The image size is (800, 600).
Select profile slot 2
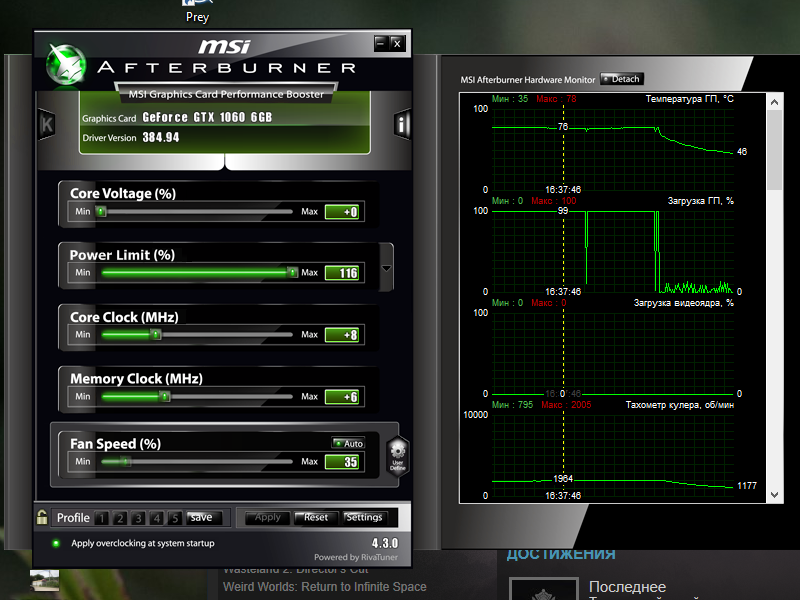pos(120,518)
